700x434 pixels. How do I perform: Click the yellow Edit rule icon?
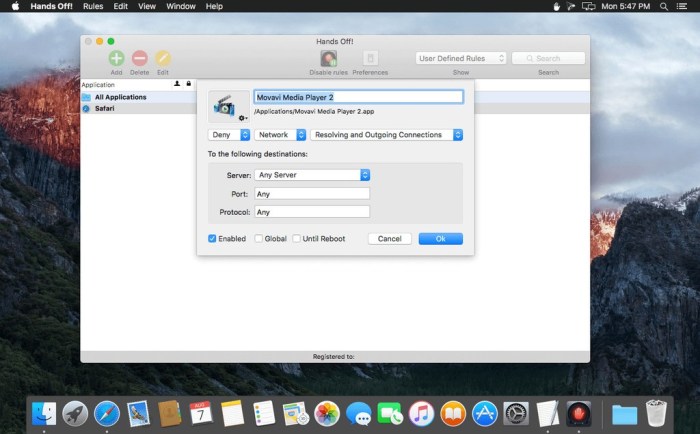162,59
